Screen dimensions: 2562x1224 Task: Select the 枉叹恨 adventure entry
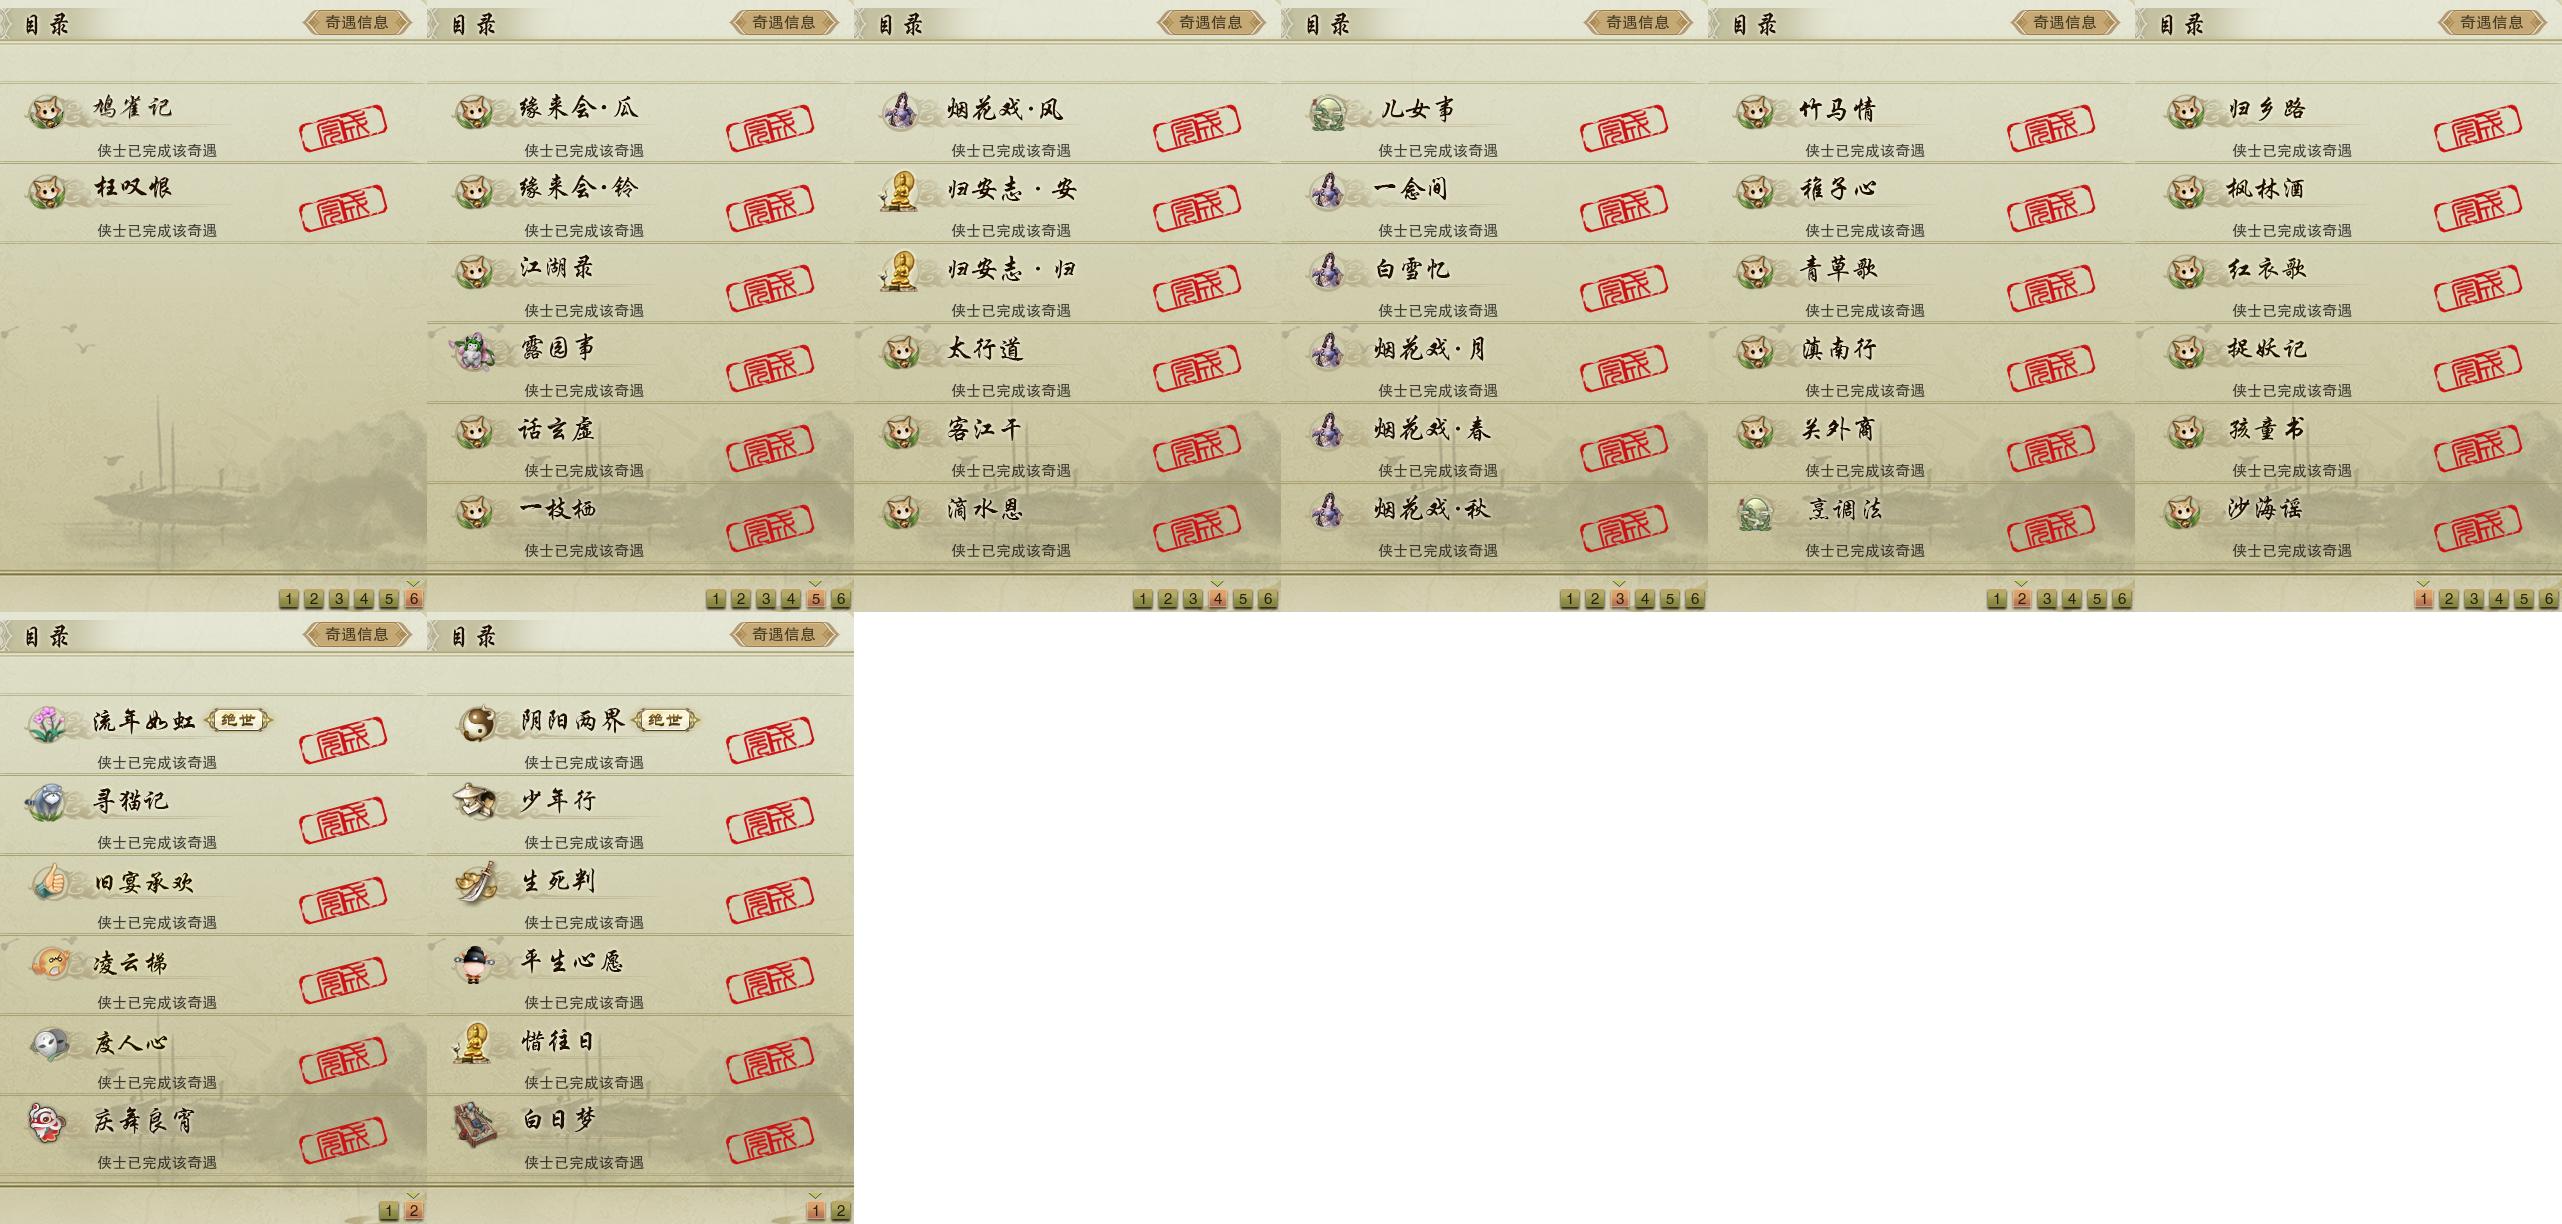pyautogui.click(x=213, y=203)
